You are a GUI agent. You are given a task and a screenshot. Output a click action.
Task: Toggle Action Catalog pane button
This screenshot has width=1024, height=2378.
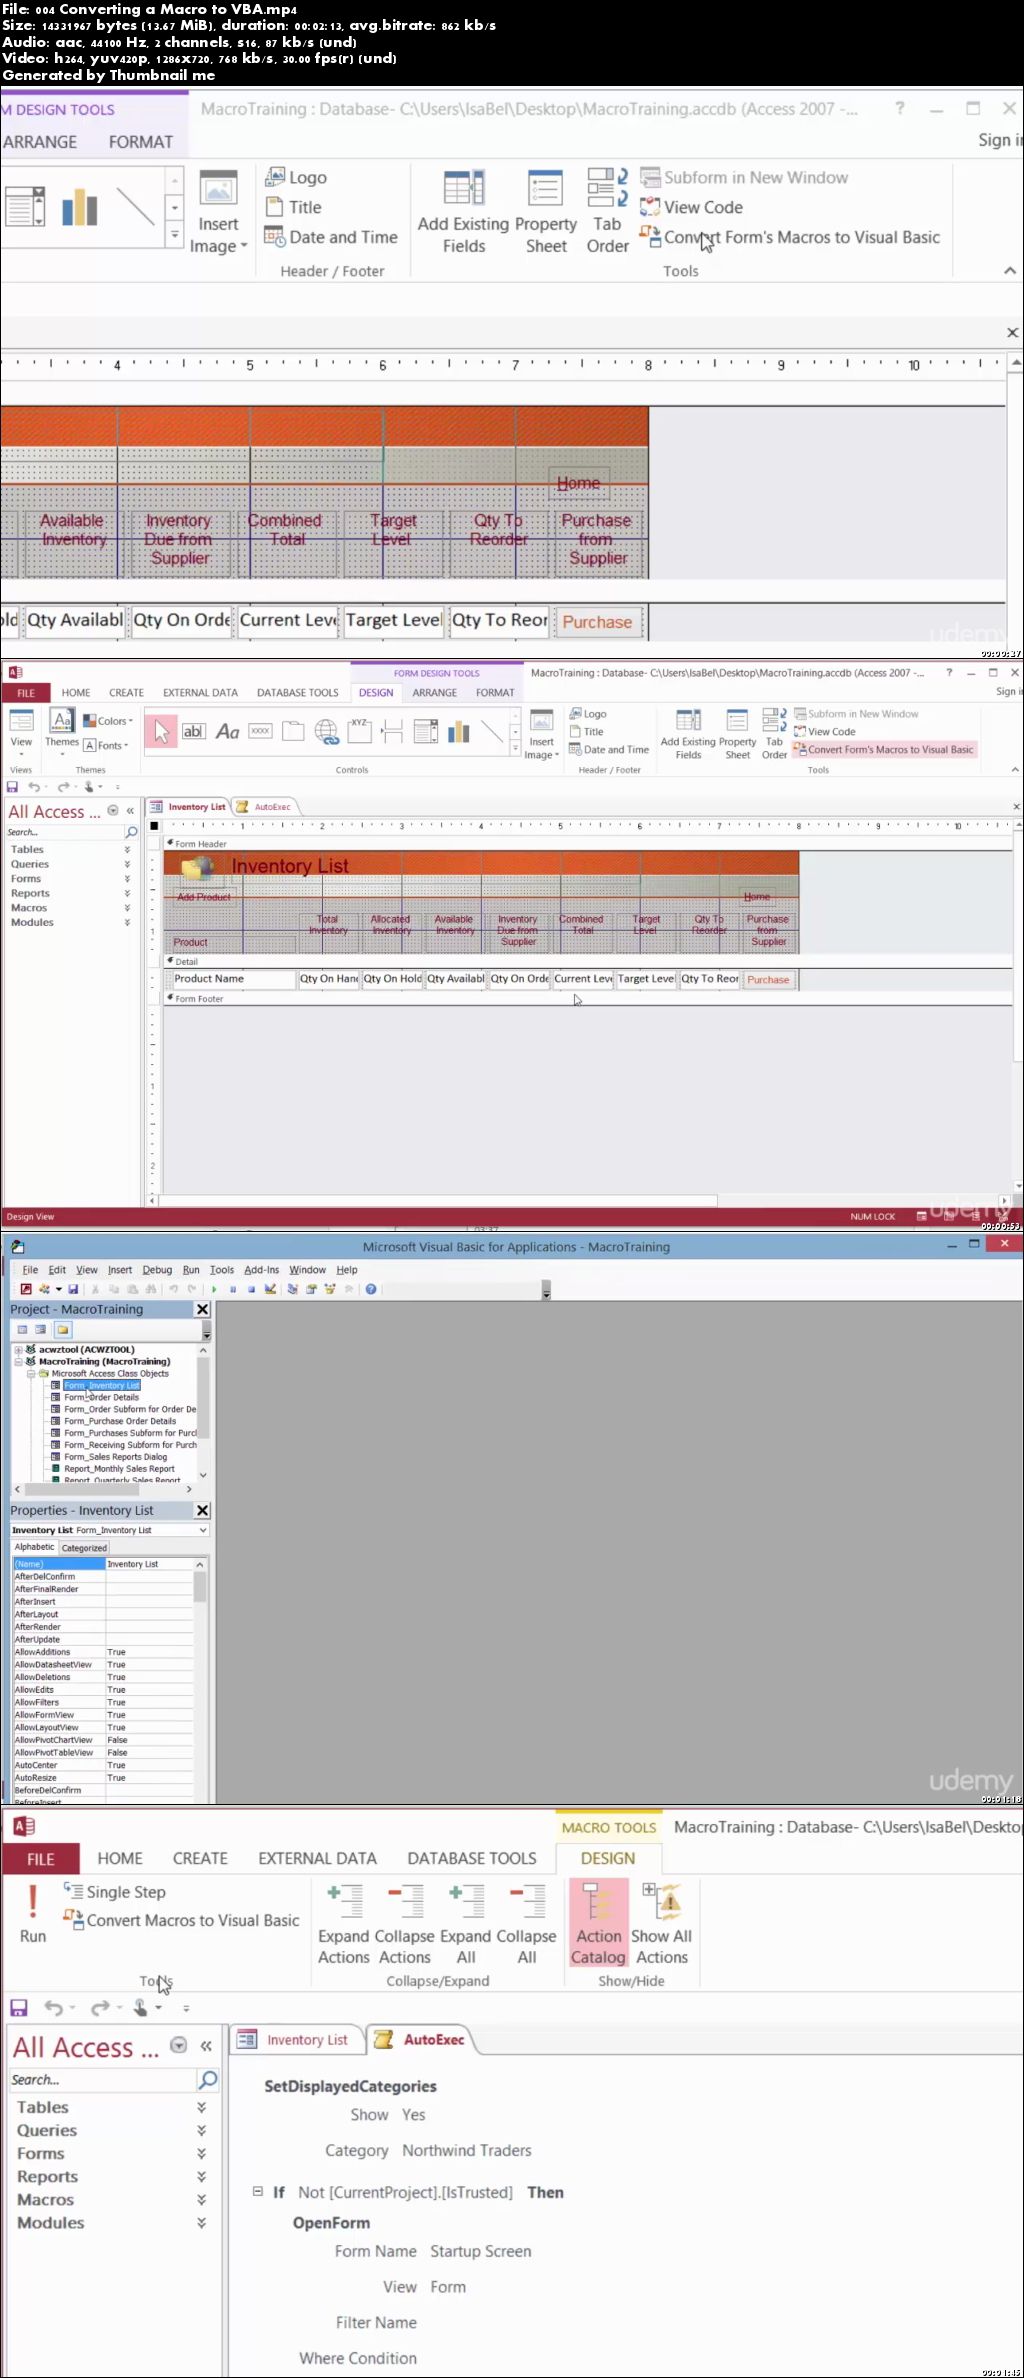click(x=598, y=1923)
